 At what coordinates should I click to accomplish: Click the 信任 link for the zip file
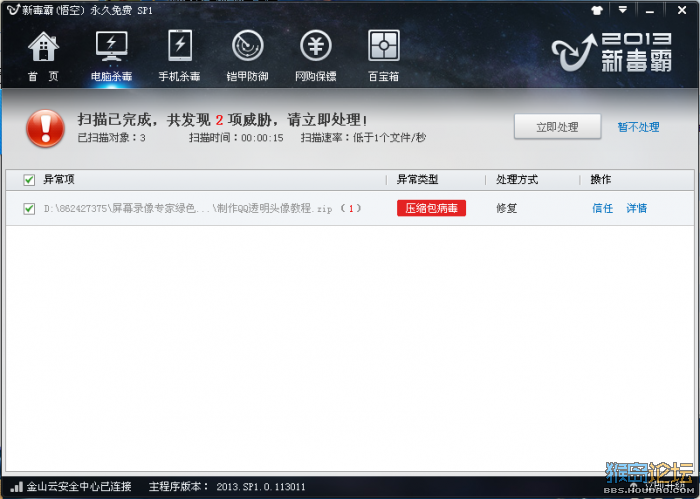pos(602,208)
